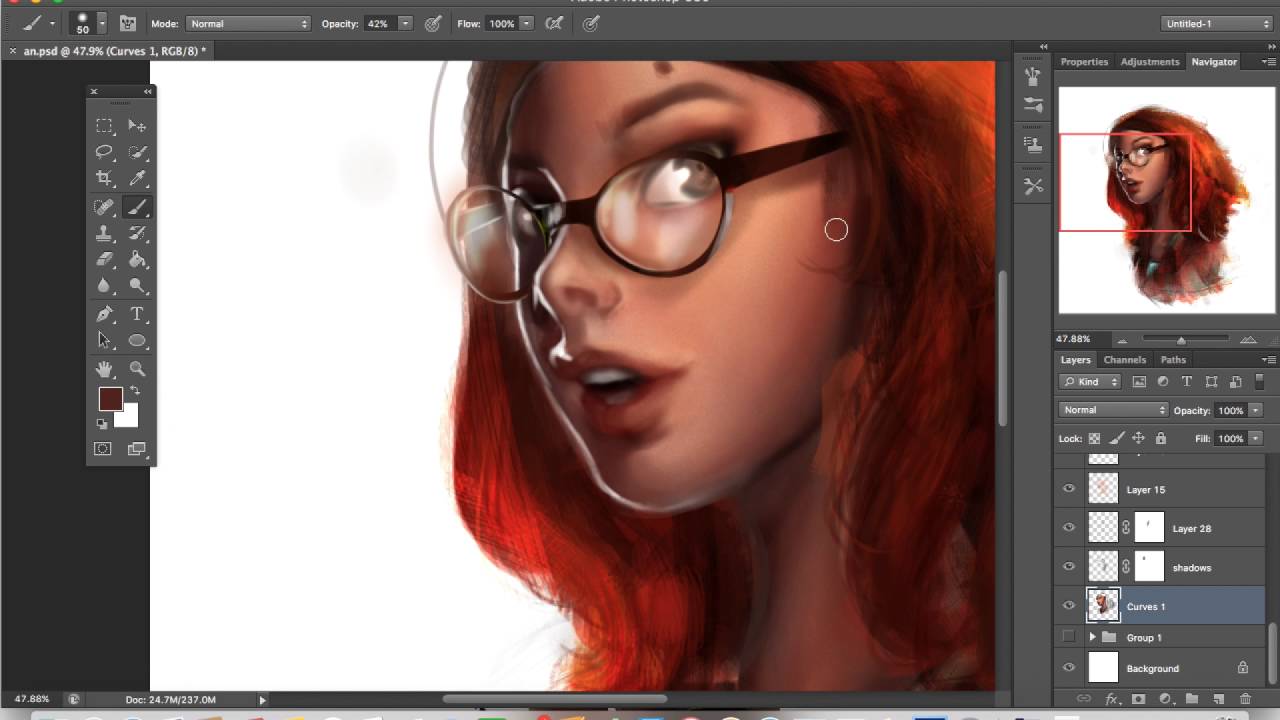The image size is (1280, 720).
Task: Add a layer mask
Action: (x=1138, y=699)
